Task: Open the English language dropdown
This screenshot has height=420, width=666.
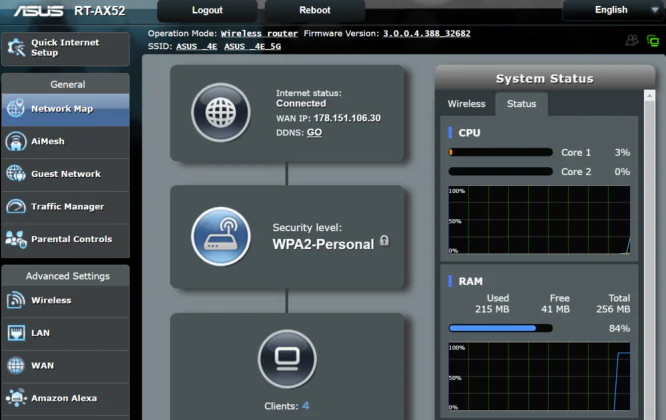Action: [614, 10]
